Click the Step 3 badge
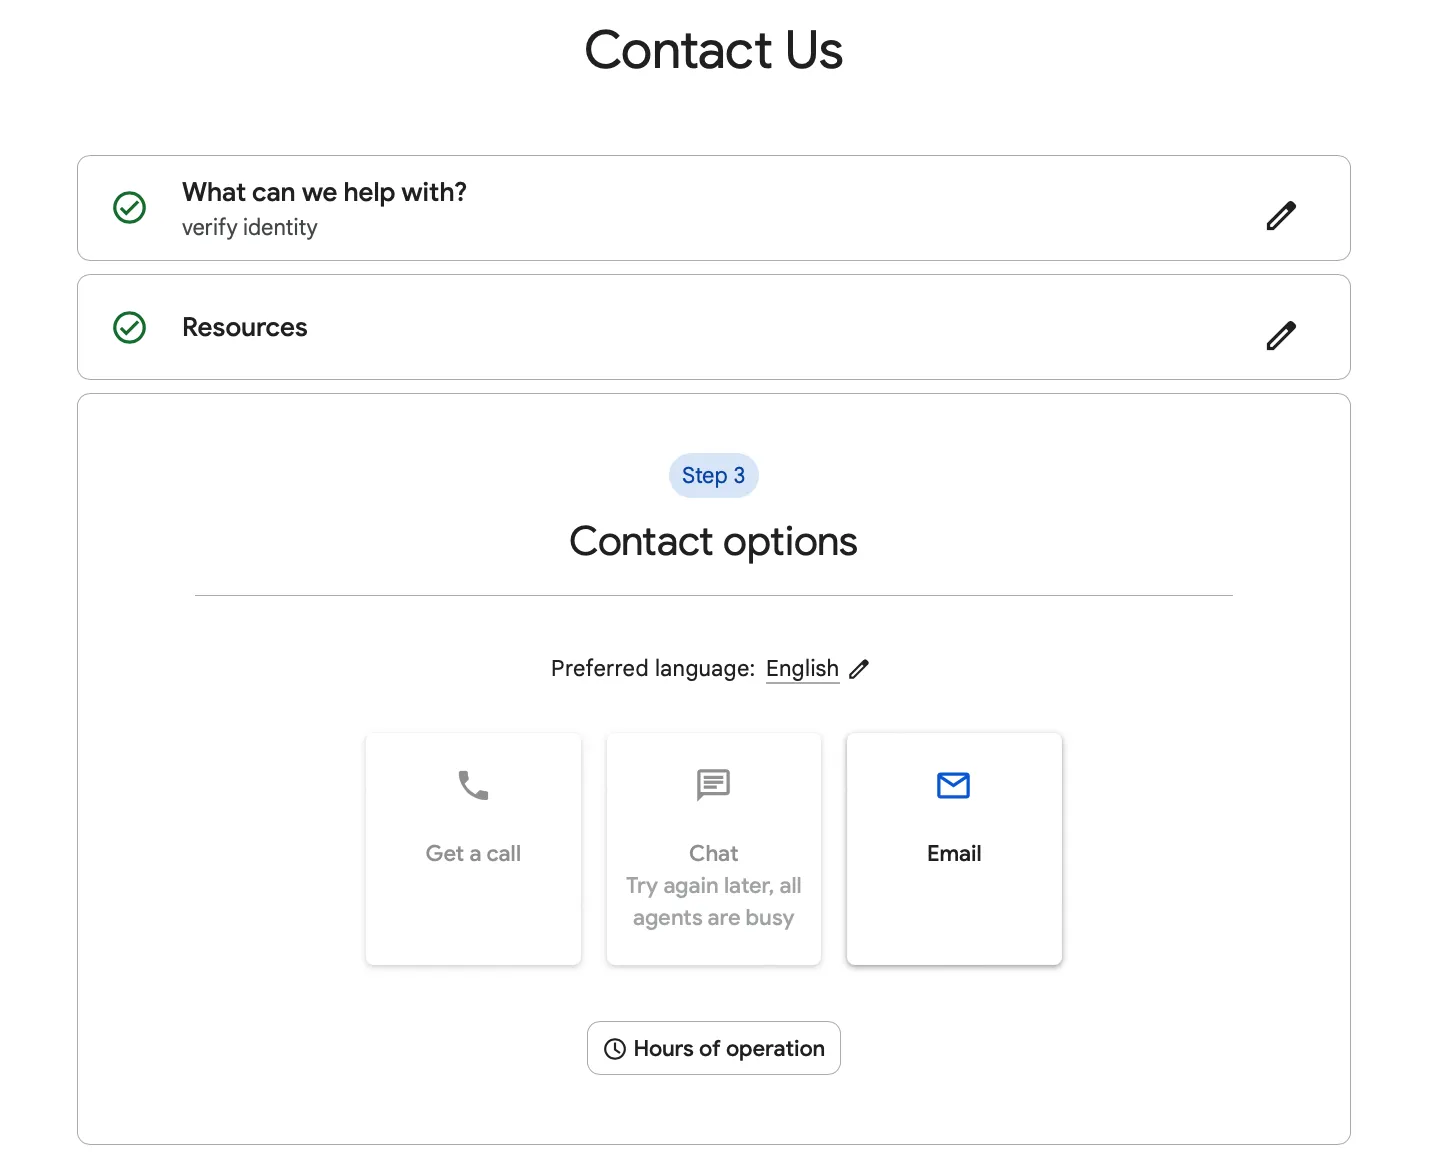Screen dimensions: 1436x1172 coord(713,475)
